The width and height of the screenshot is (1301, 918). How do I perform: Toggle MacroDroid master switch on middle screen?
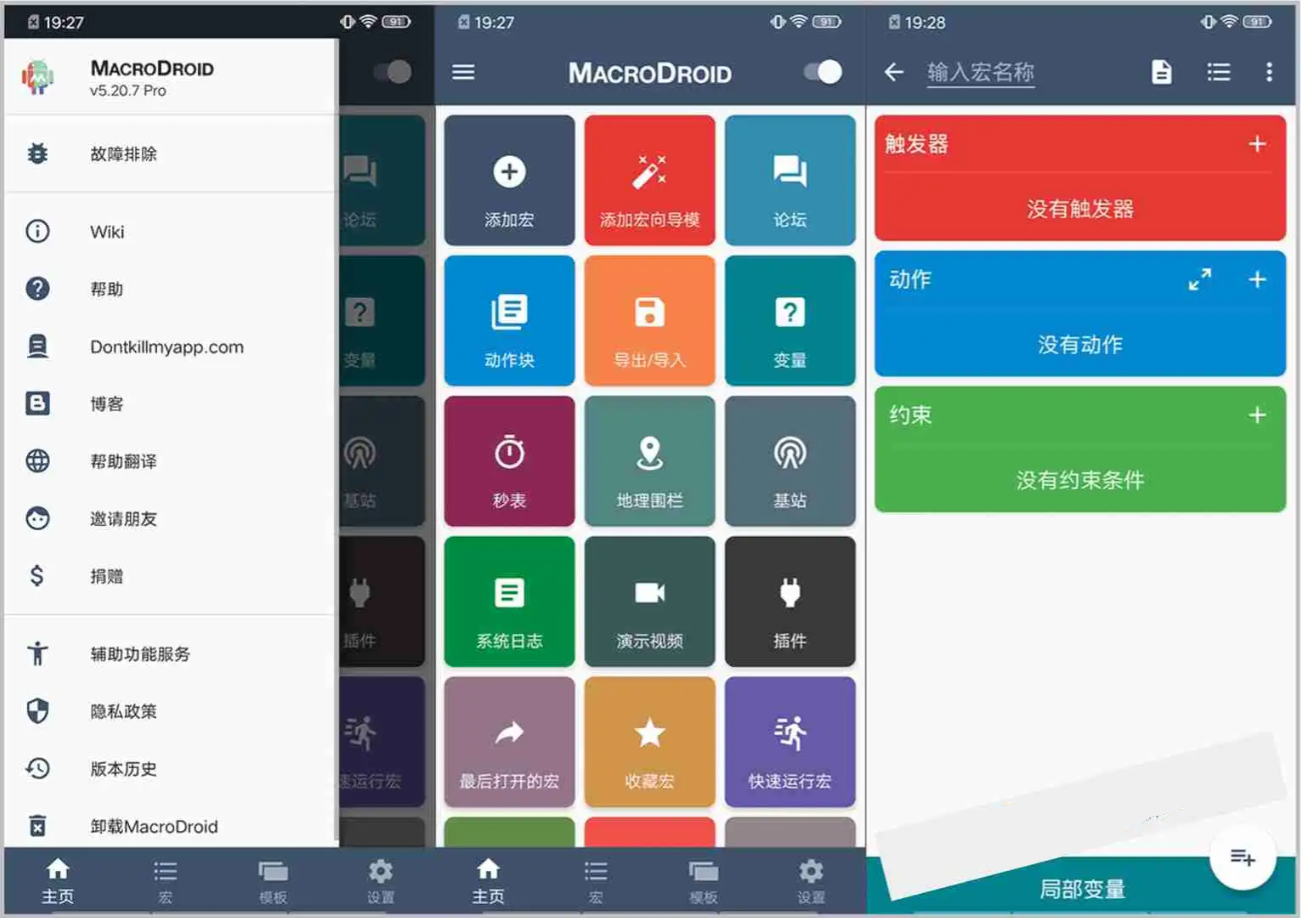823,72
